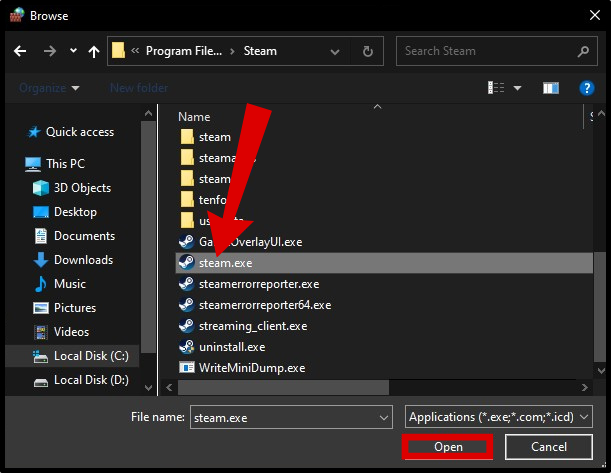Screen dimensions: 611x473
Task: Click the Steam breadcrumb segment
Action: [260, 51]
